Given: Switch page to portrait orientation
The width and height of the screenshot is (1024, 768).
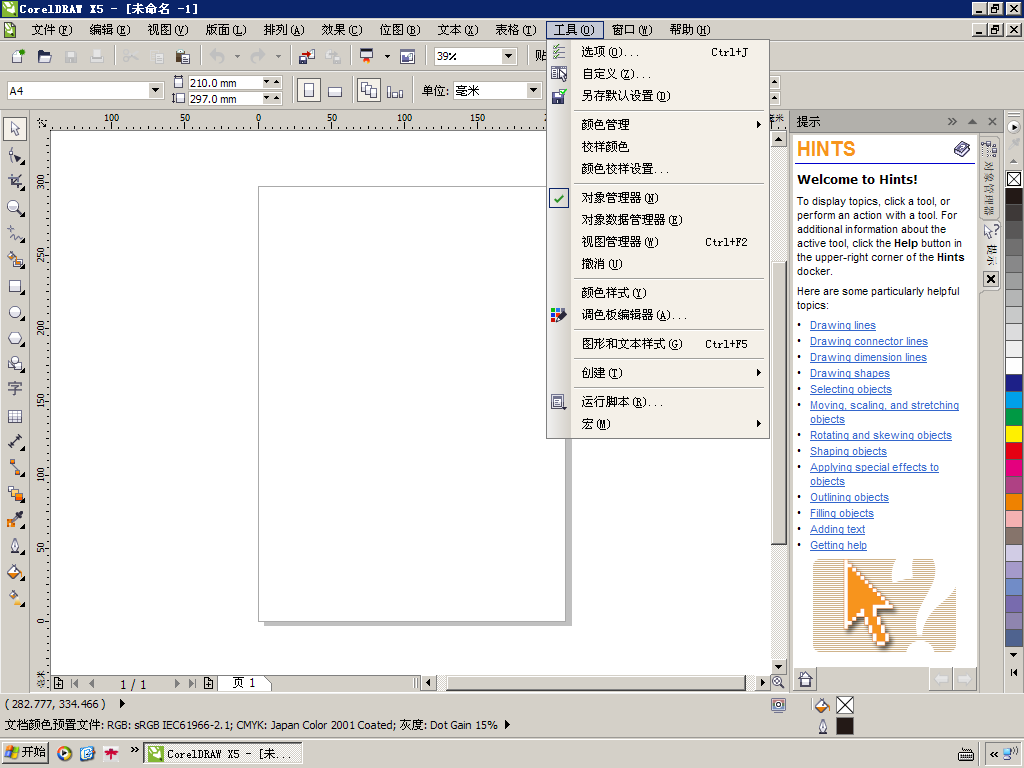Looking at the screenshot, I should tap(309, 91).
